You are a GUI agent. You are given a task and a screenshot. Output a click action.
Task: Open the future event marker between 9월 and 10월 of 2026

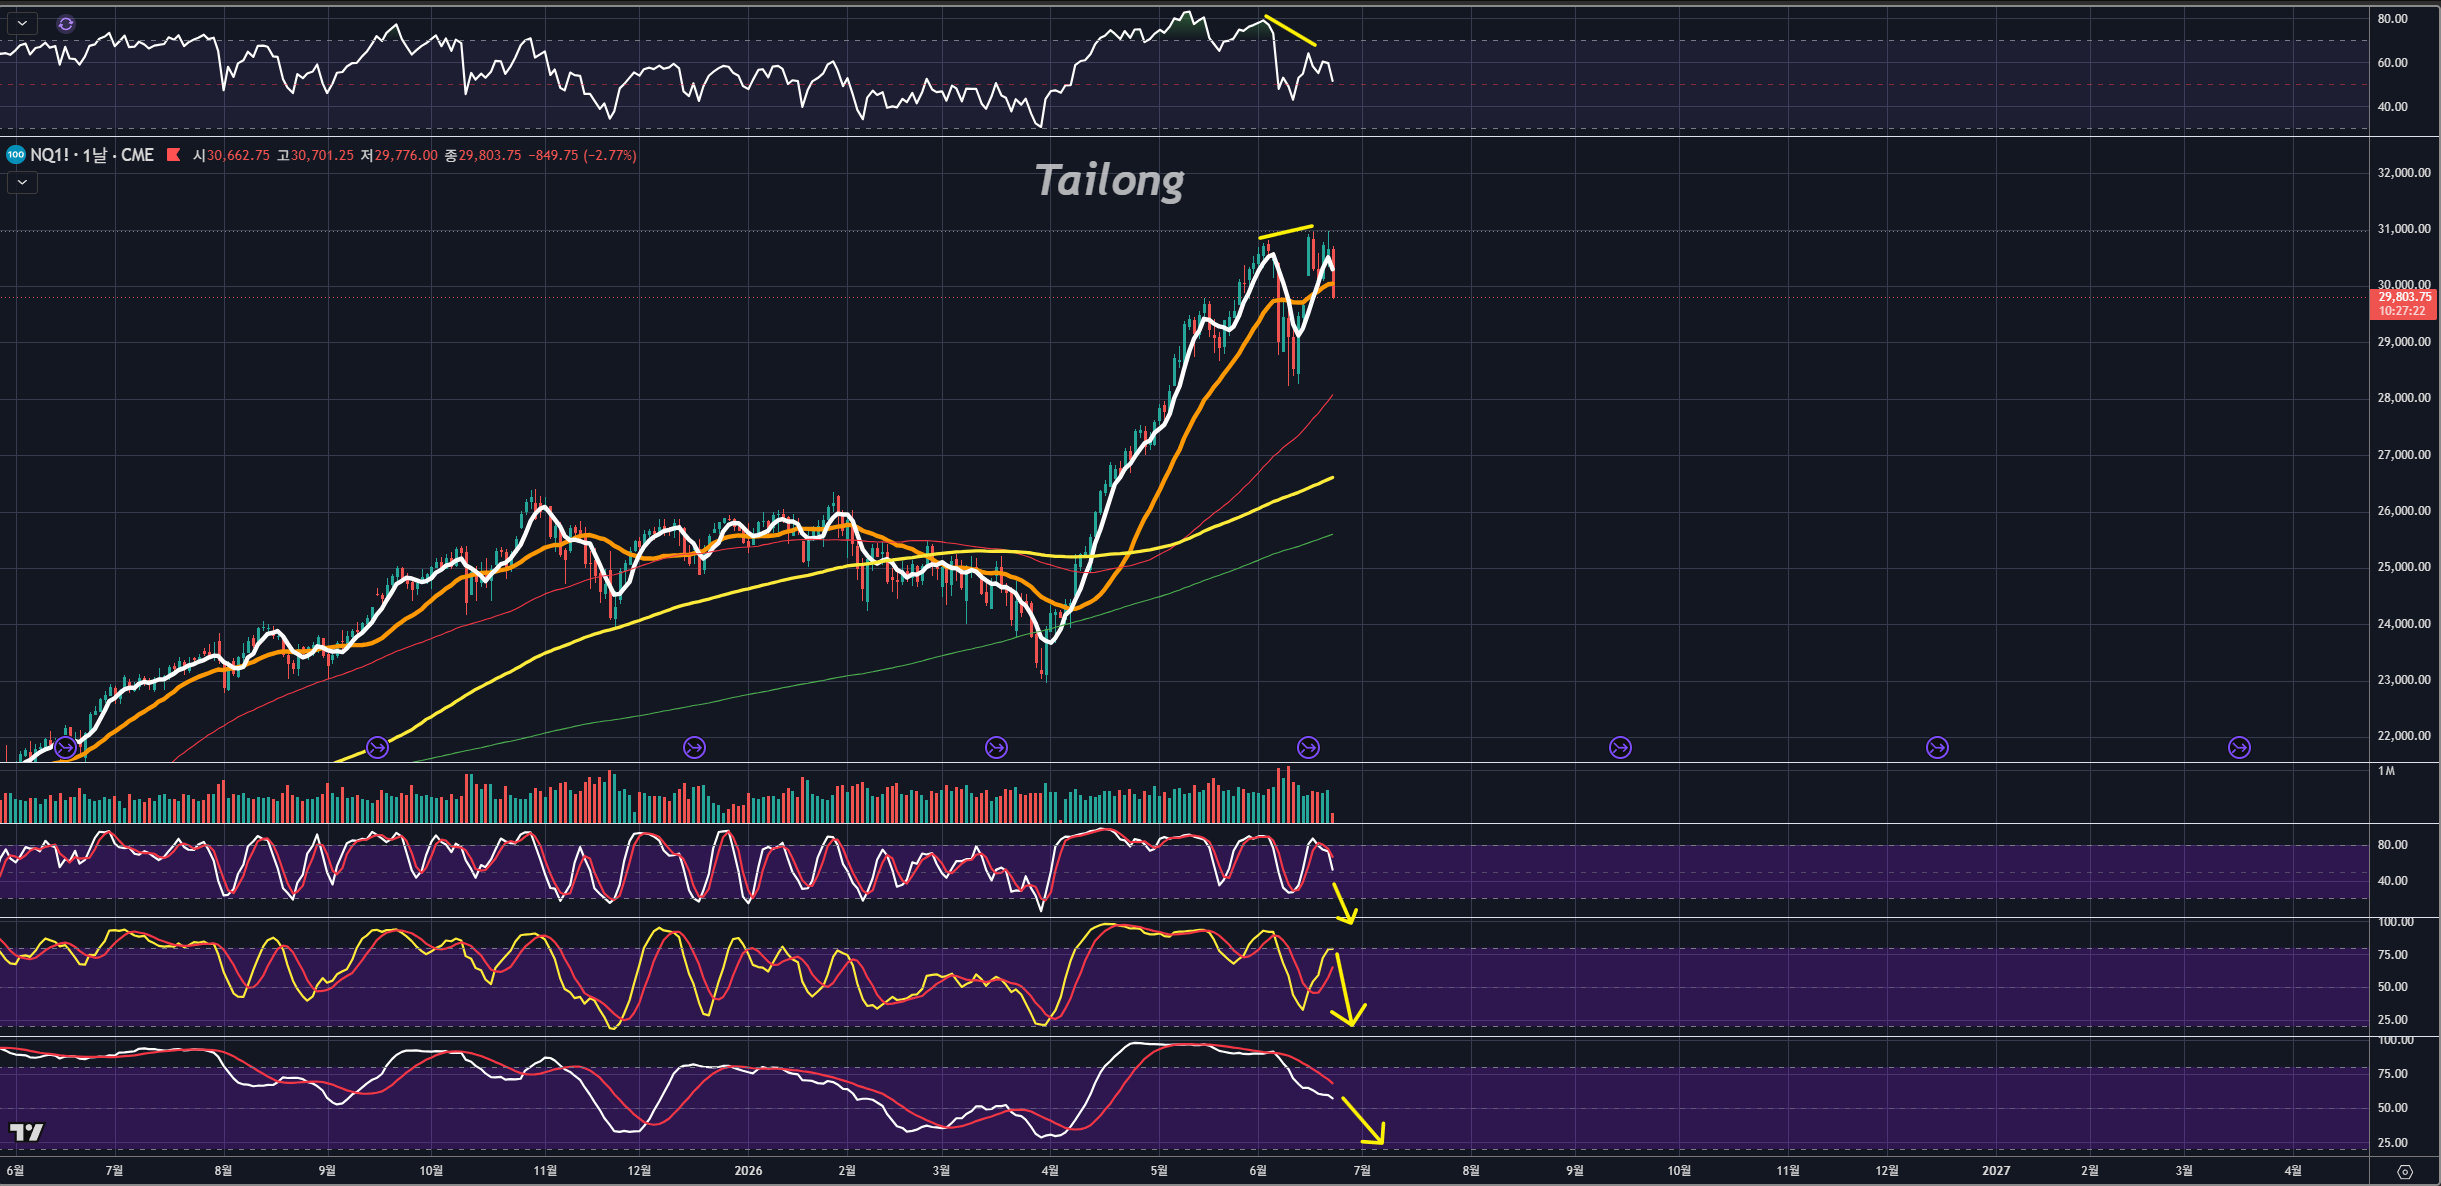pos(1620,747)
